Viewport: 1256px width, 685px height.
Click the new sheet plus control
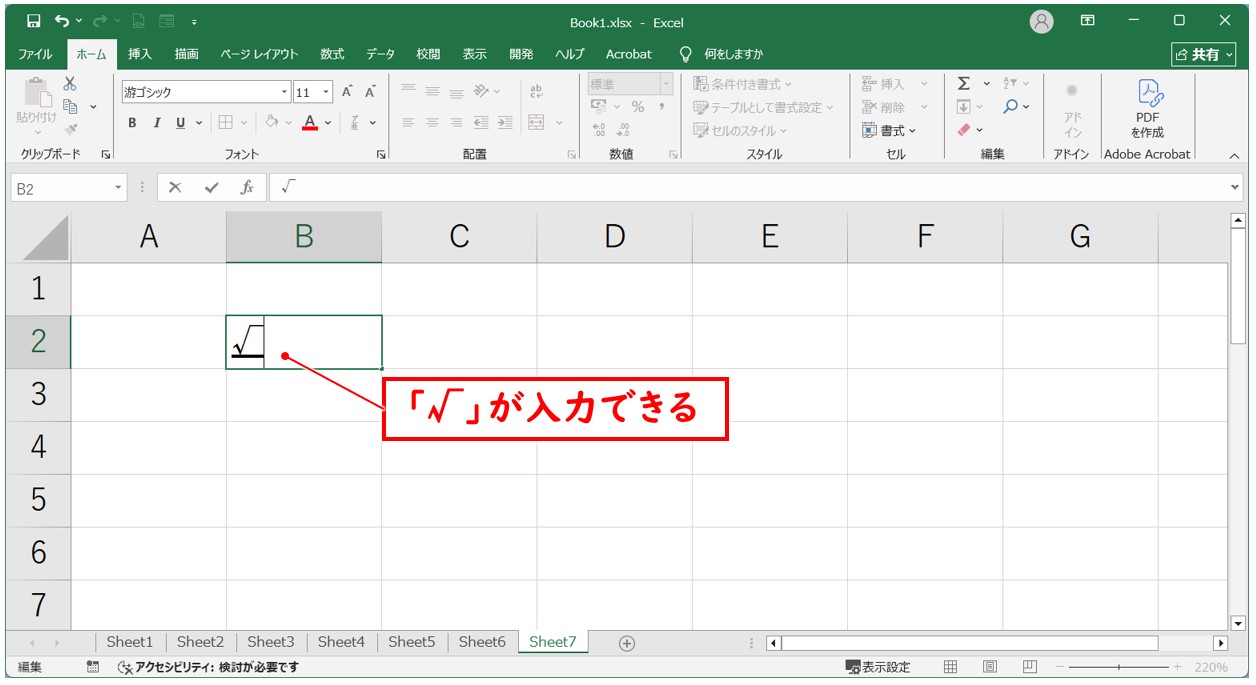626,642
